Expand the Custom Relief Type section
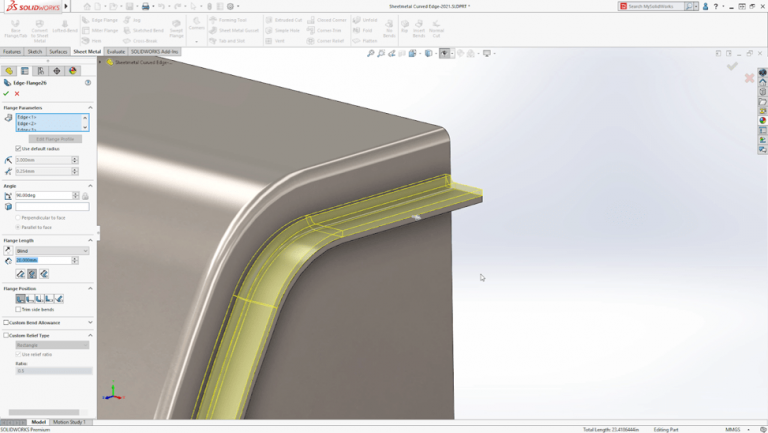This screenshot has width=768, height=433. click(x=90, y=335)
